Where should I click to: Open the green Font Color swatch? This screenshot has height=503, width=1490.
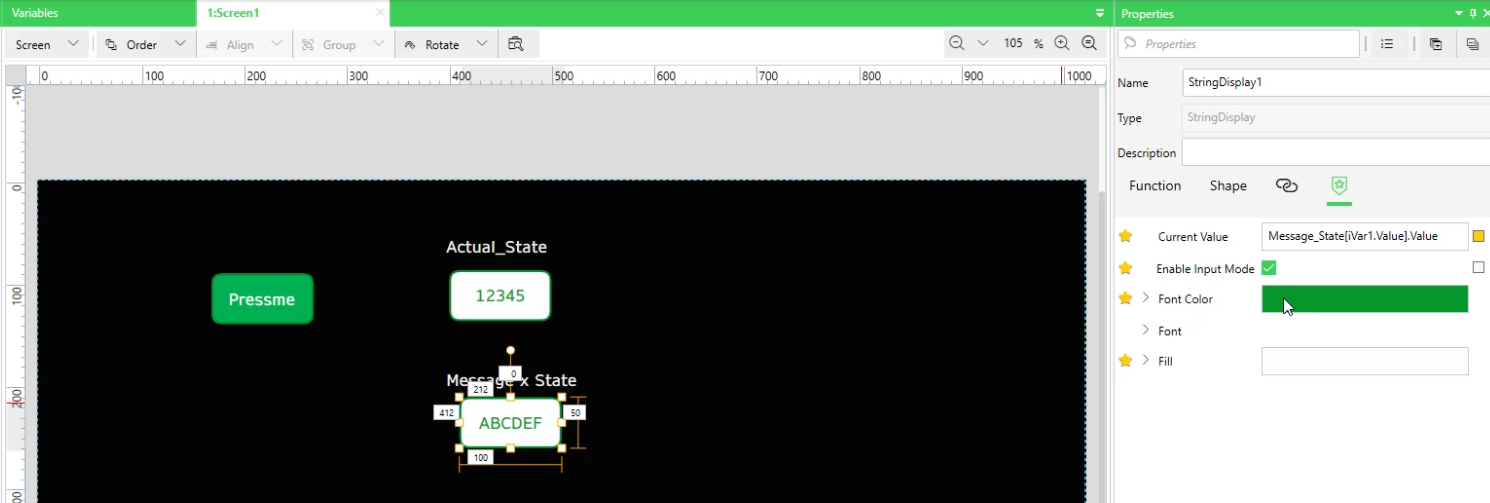pyautogui.click(x=1365, y=299)
